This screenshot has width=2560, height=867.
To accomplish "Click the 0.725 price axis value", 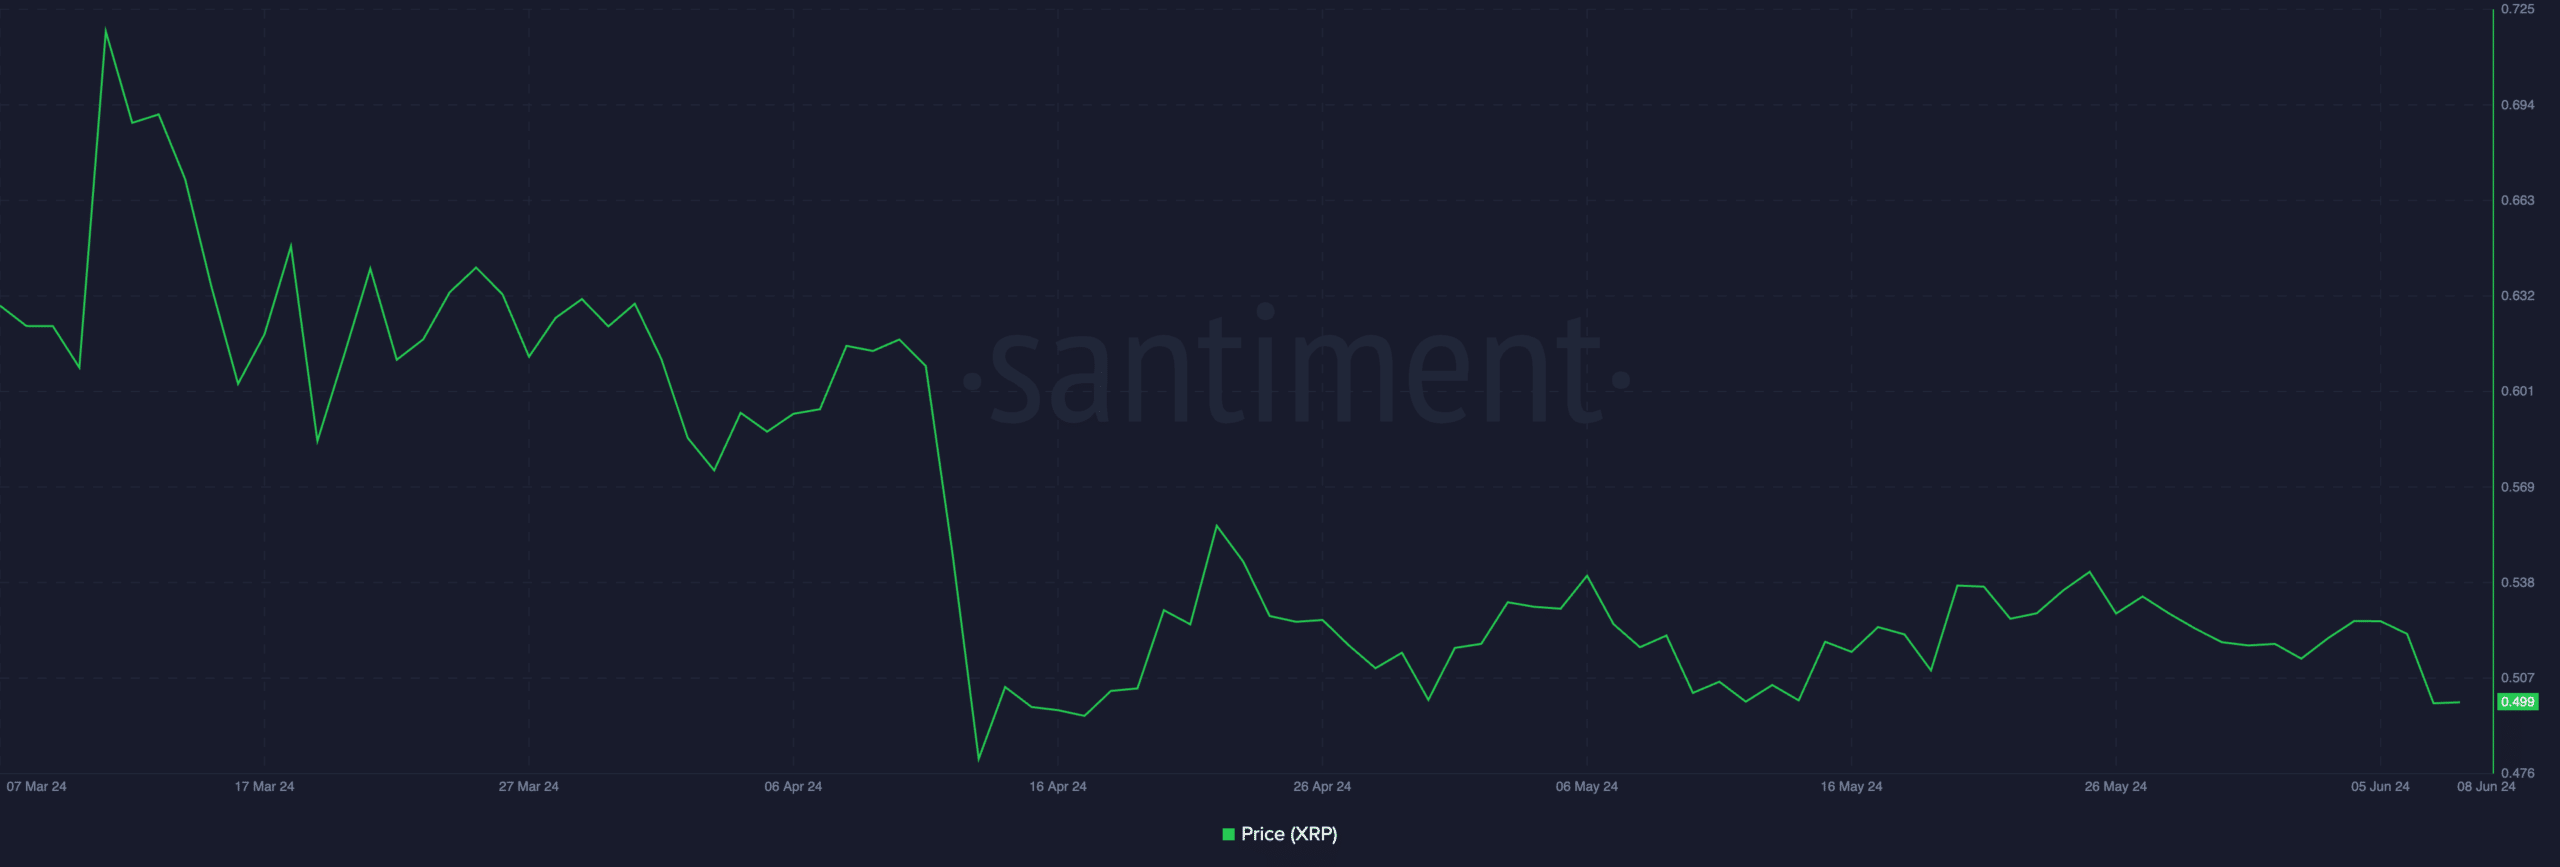I will (2518, 9).
